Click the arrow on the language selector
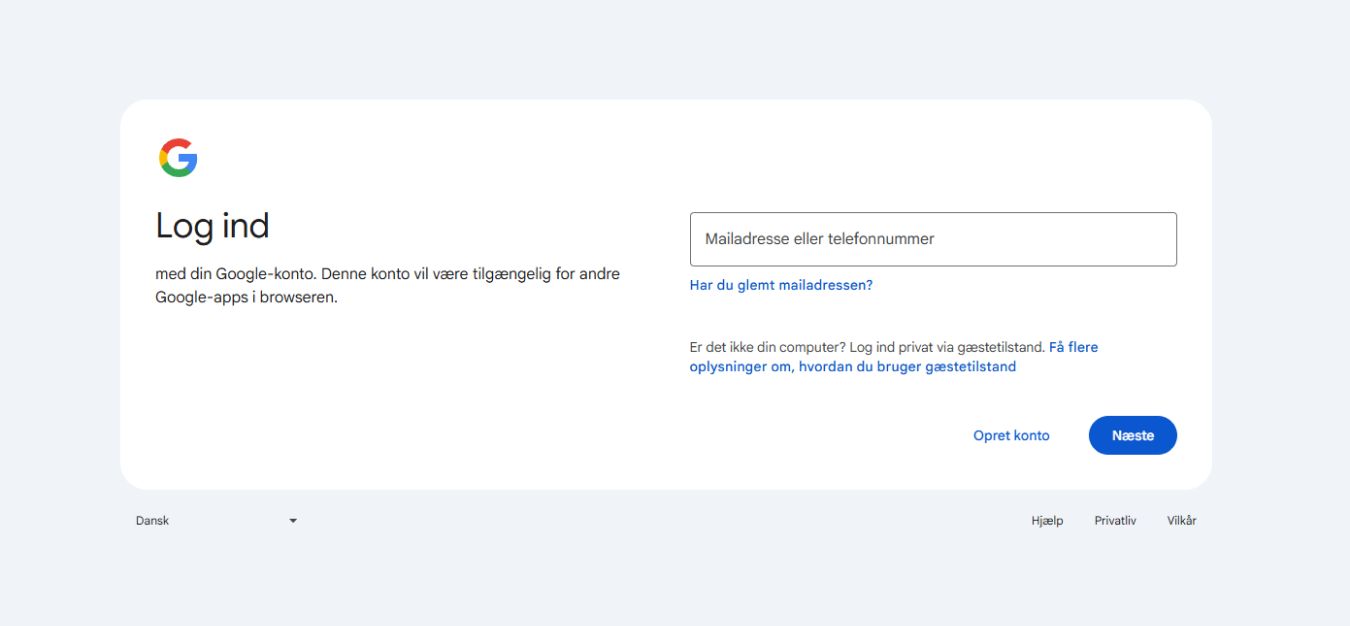Screen dimensions: 1350x626 293,521
